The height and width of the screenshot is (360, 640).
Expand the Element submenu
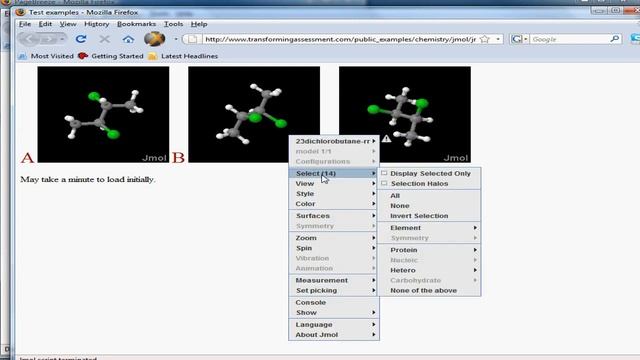click(x=429, y=228)
